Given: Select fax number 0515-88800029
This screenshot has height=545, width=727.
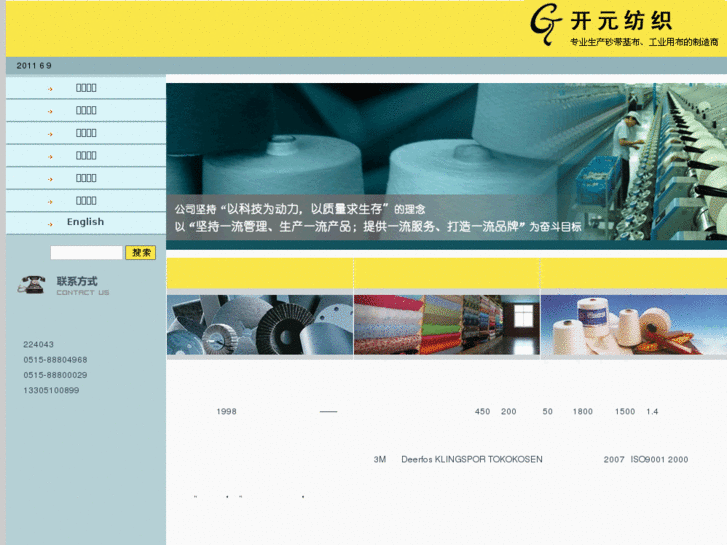Looking at the screenshot, I should (x=55, y=375).
